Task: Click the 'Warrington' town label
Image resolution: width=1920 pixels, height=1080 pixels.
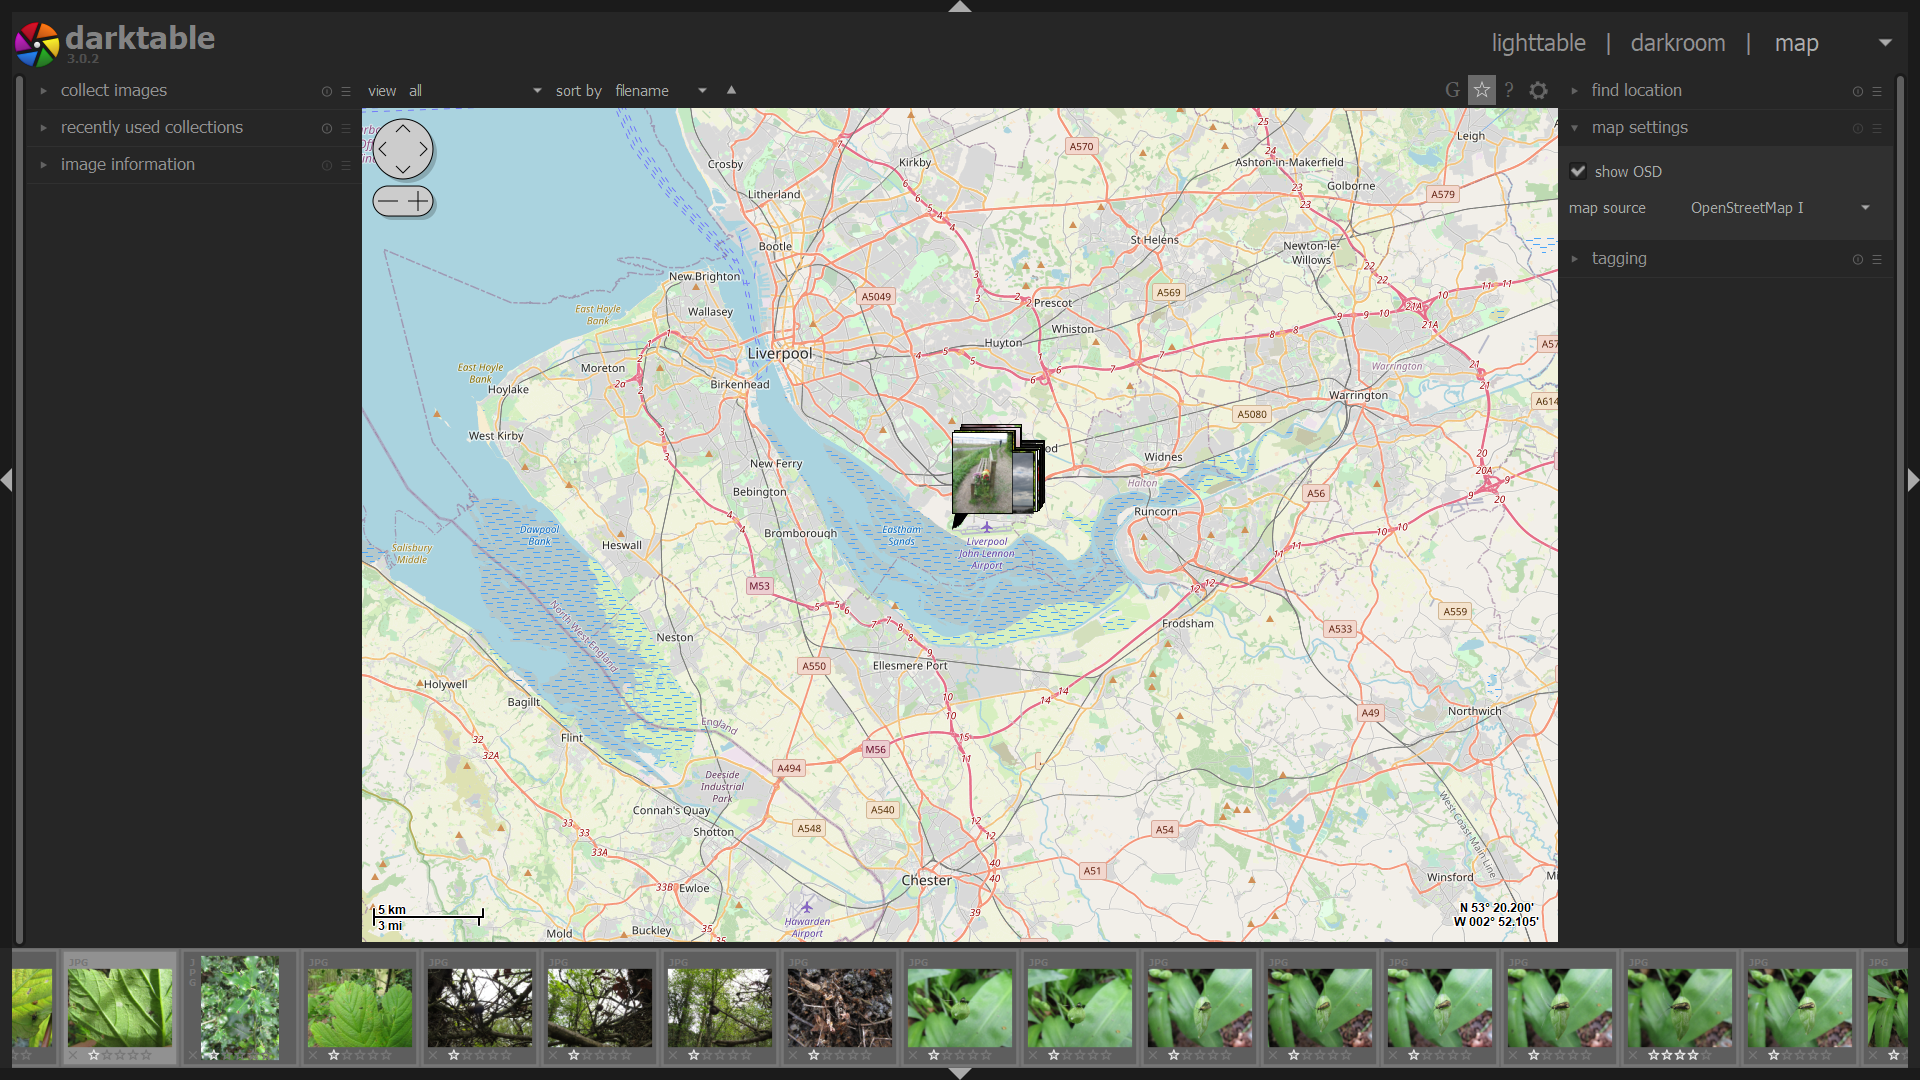Action: 1358,395
